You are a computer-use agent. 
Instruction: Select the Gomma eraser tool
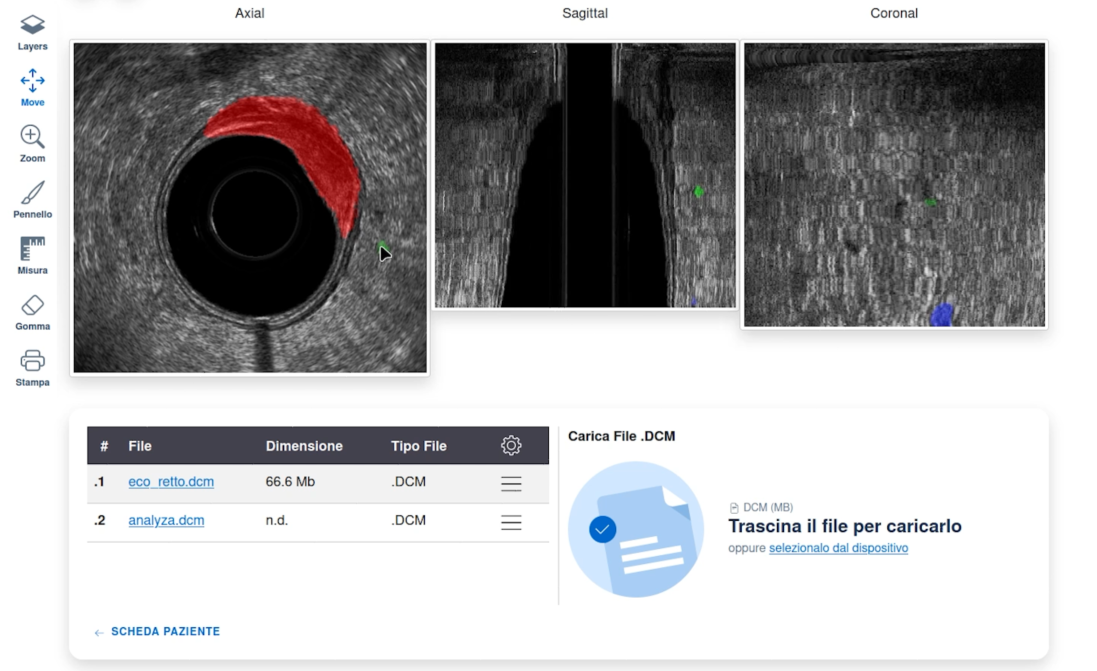click(32, 311)
